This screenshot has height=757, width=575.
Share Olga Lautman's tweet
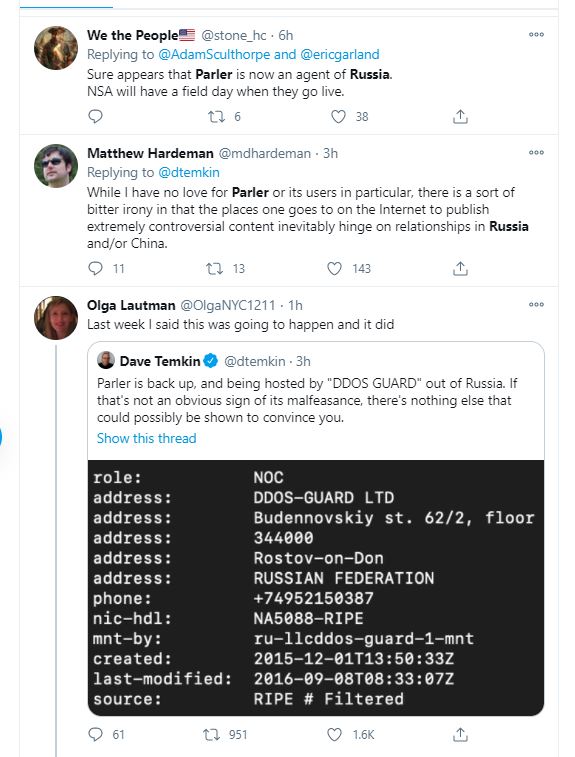460,734
